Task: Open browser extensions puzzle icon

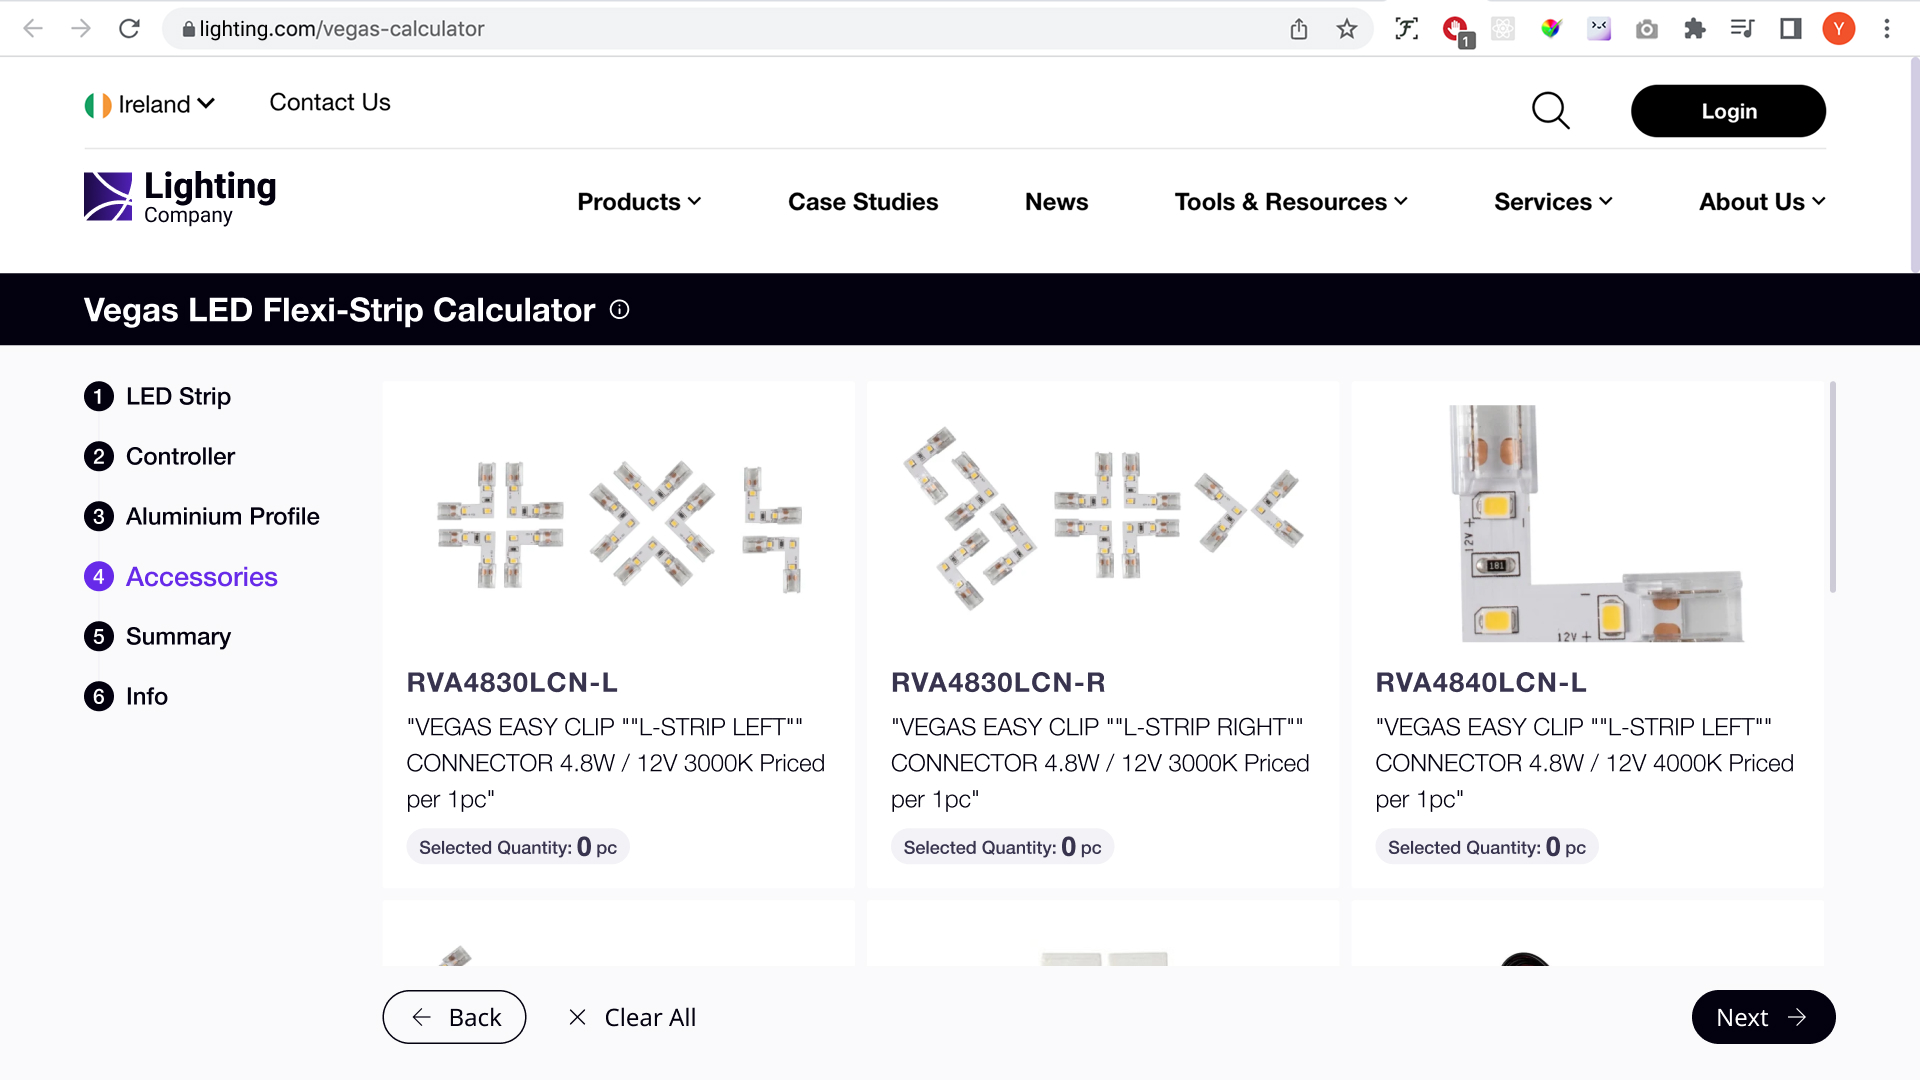Action: 1694,29
